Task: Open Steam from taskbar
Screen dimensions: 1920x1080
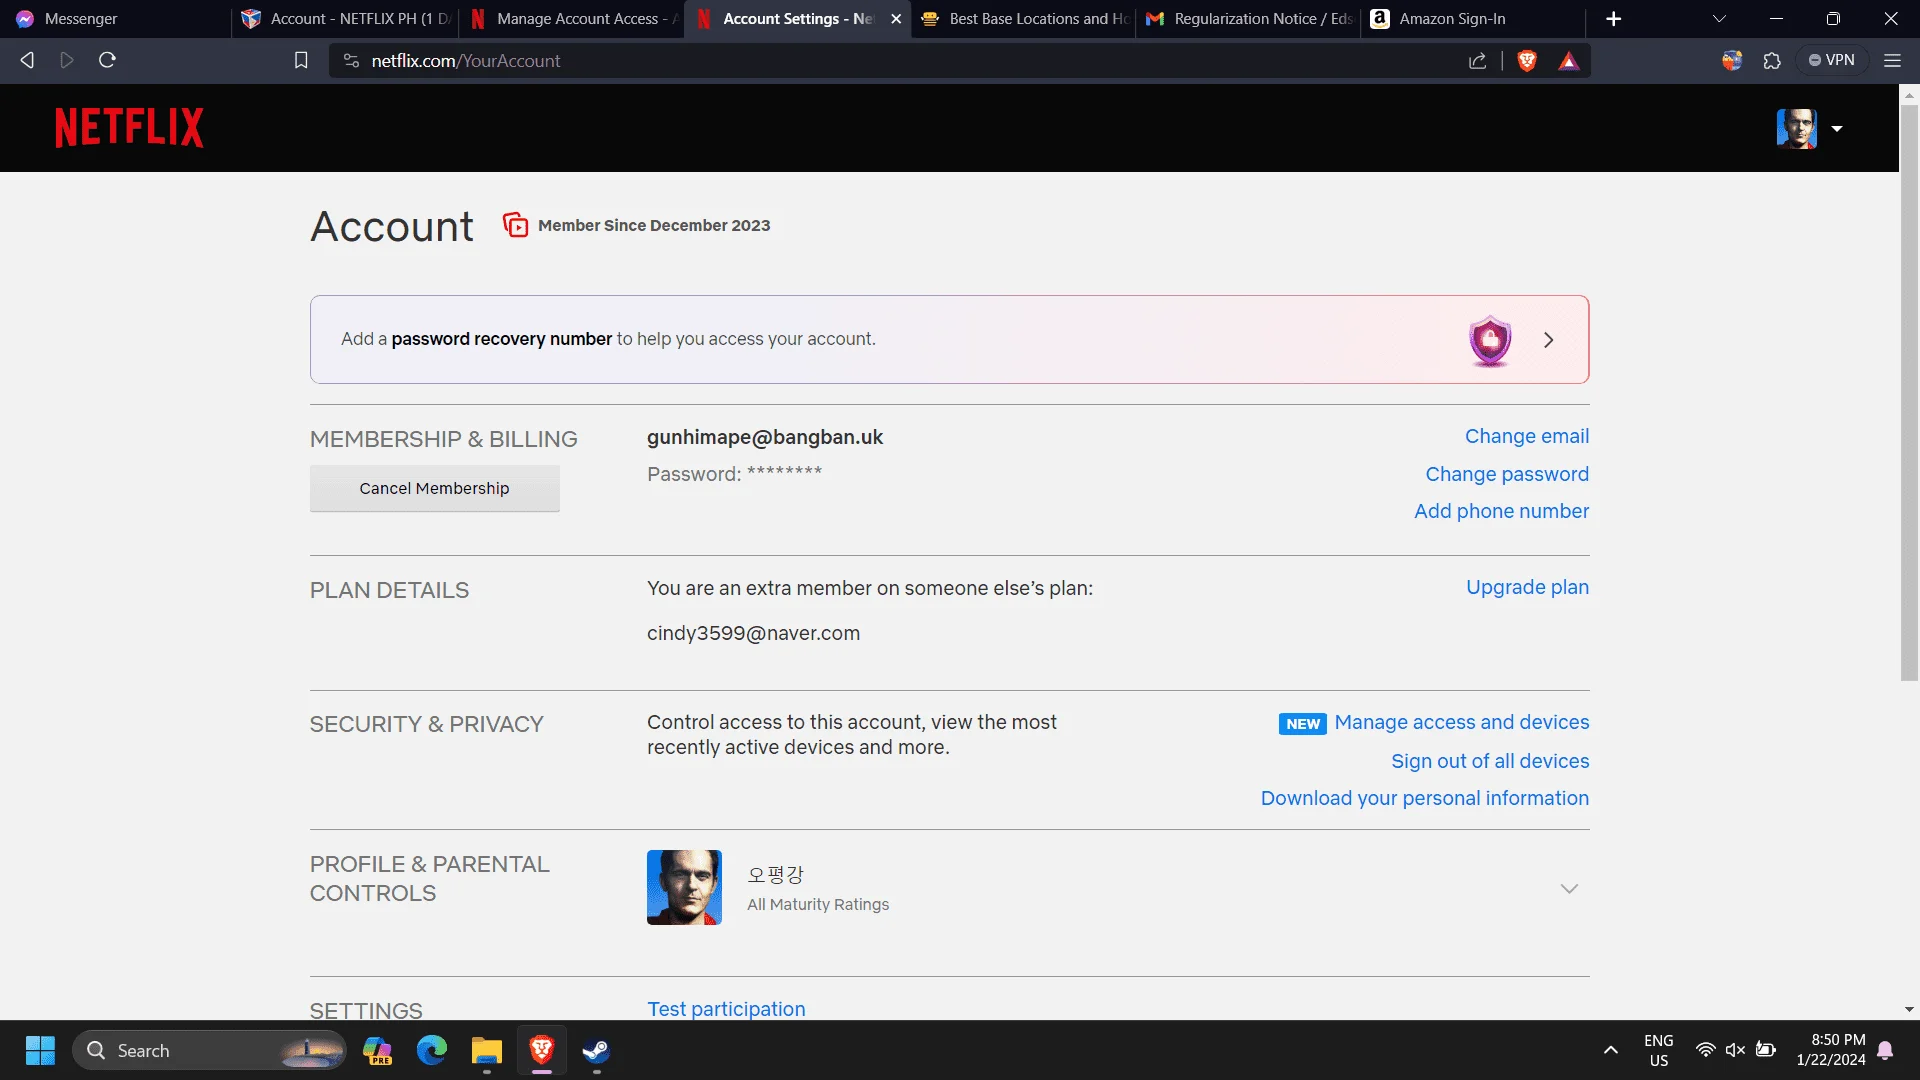Action: pos(597,1050)
